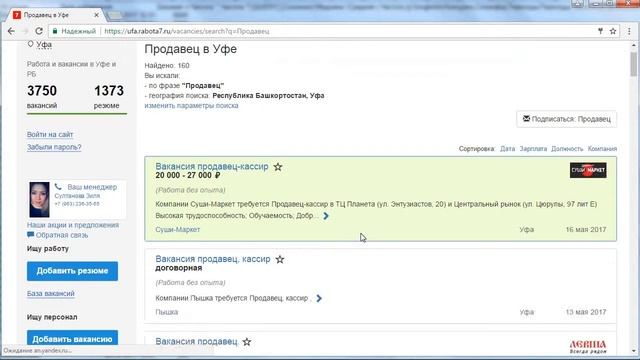Favorite the third Вакансия продавец star
This screenshot has width=640, height=360.
point(247,342)
